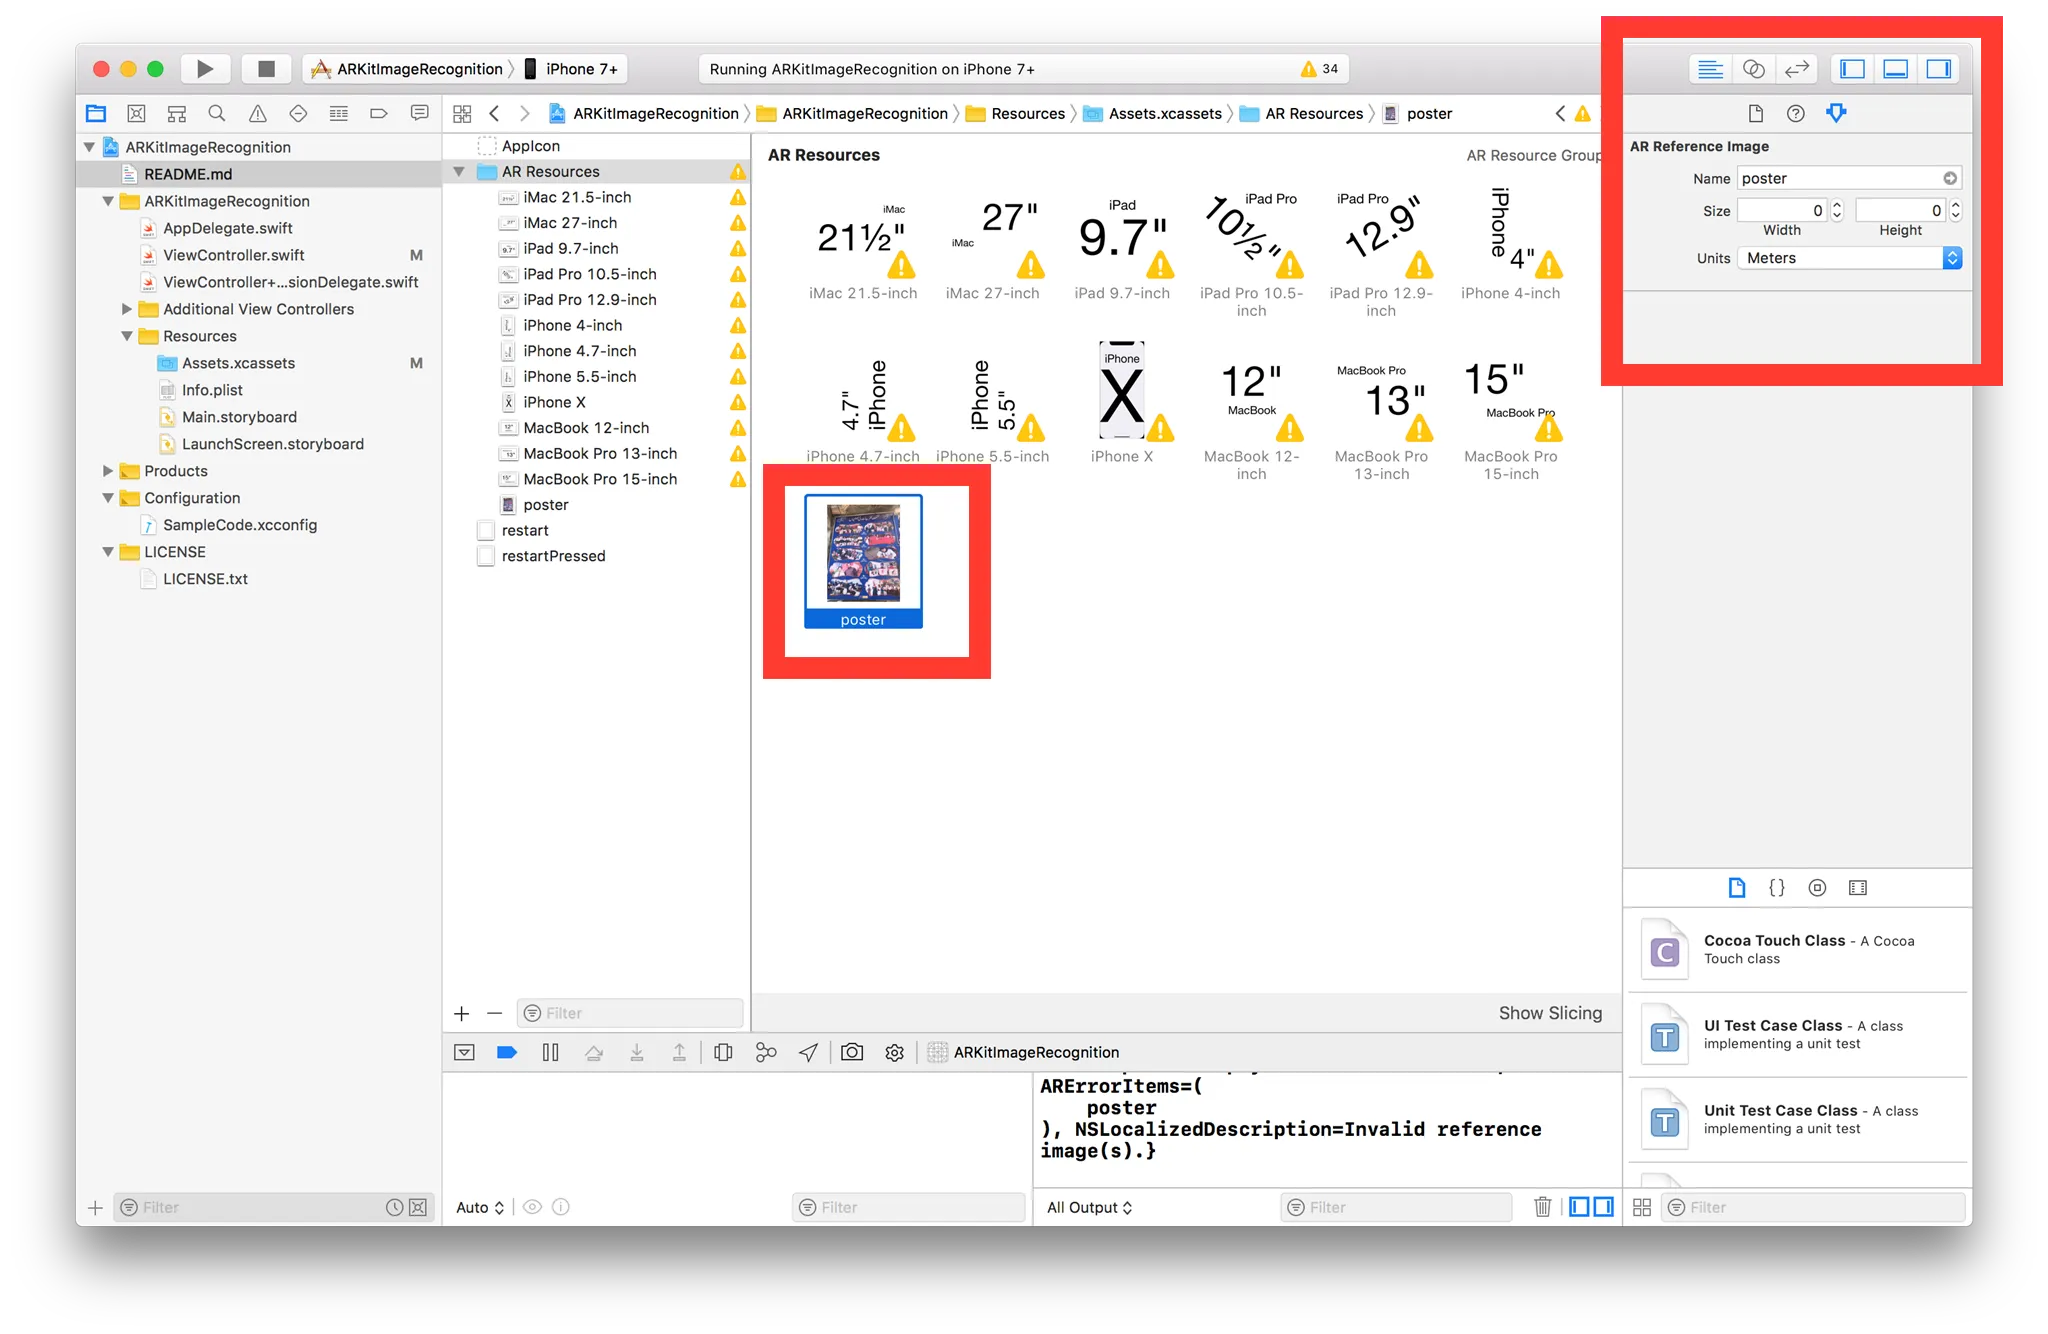
Task: Click the debug Pause execution icon
Action: (x=550, y=1052)
